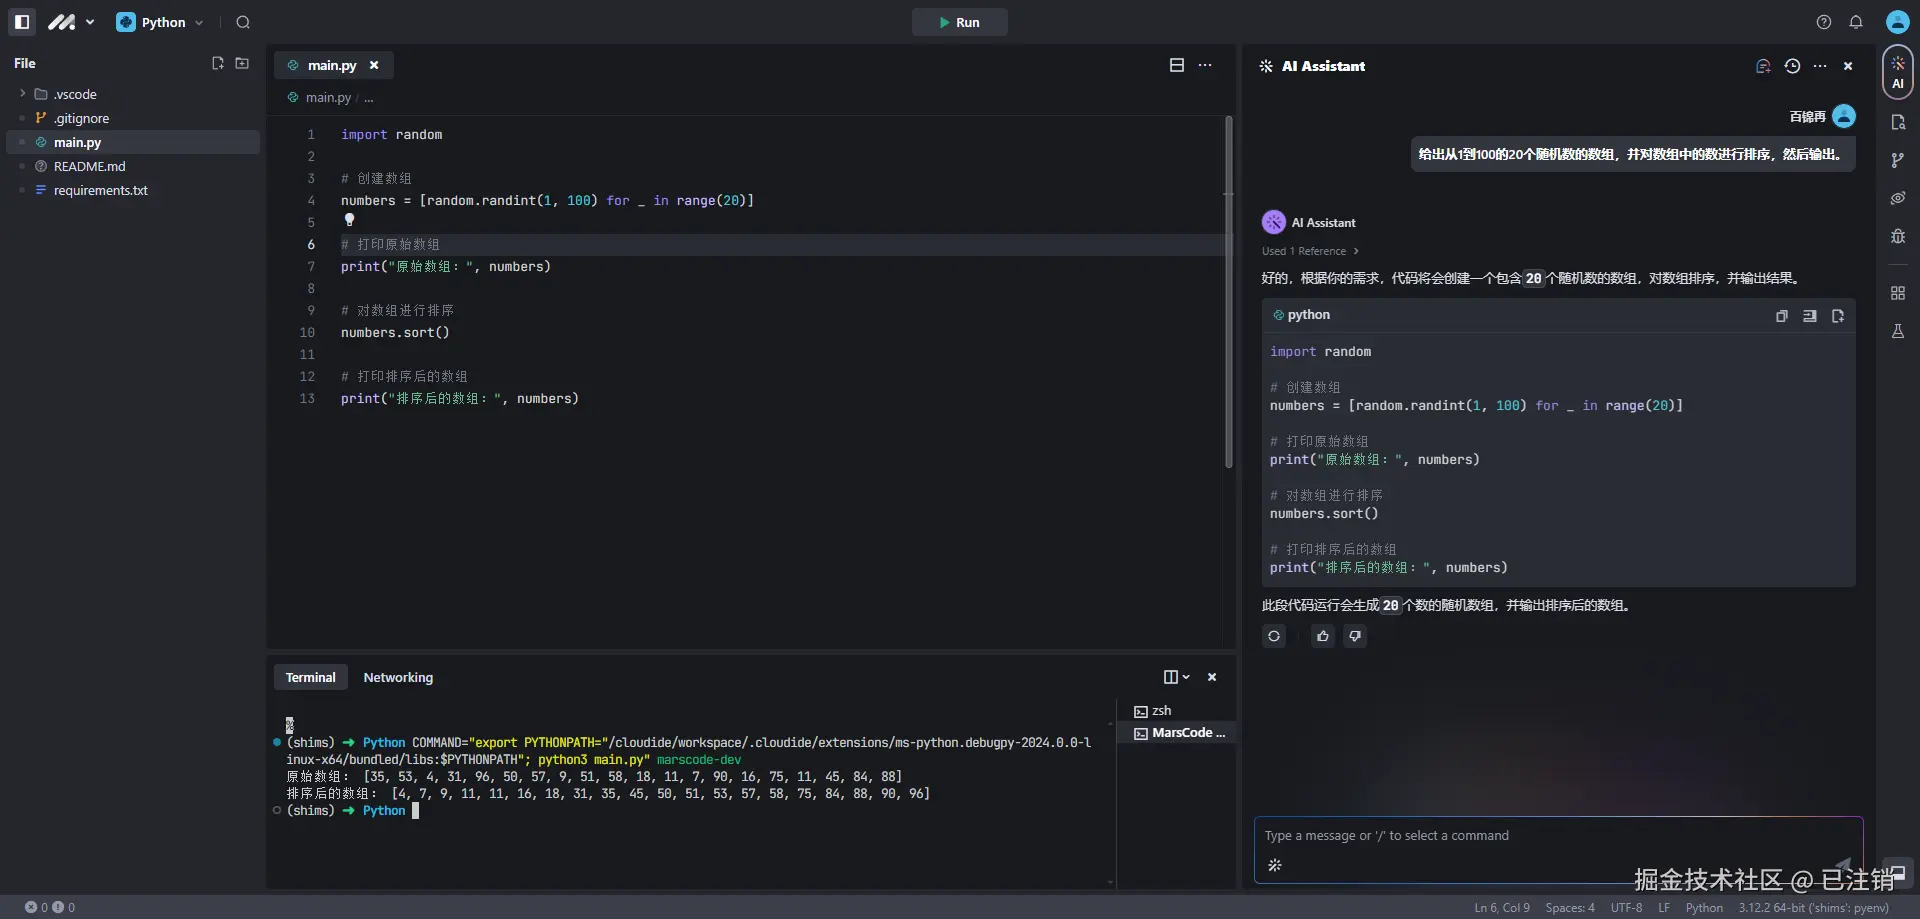Like the AI response
This screenshot has width=1920, height=919.
pos(1323,636)
